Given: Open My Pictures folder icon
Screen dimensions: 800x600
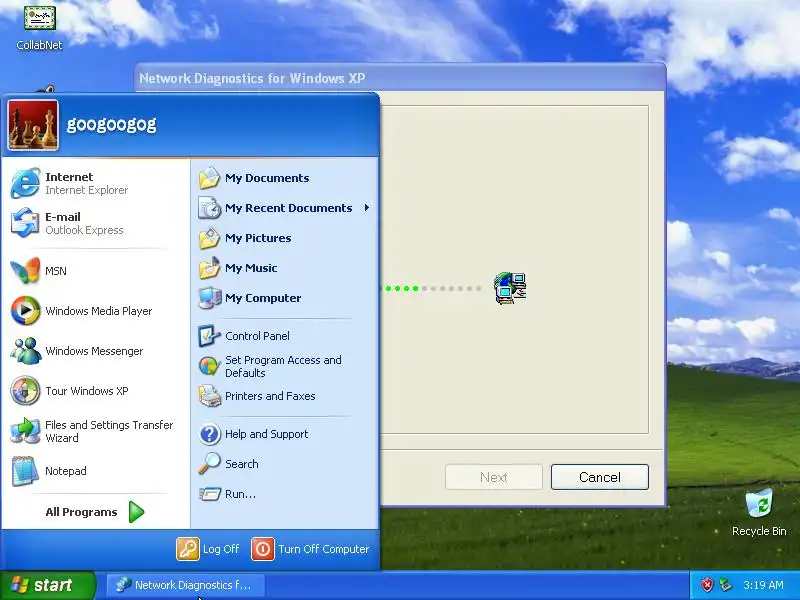Looking at the screenshot, I should pos(209,238).
